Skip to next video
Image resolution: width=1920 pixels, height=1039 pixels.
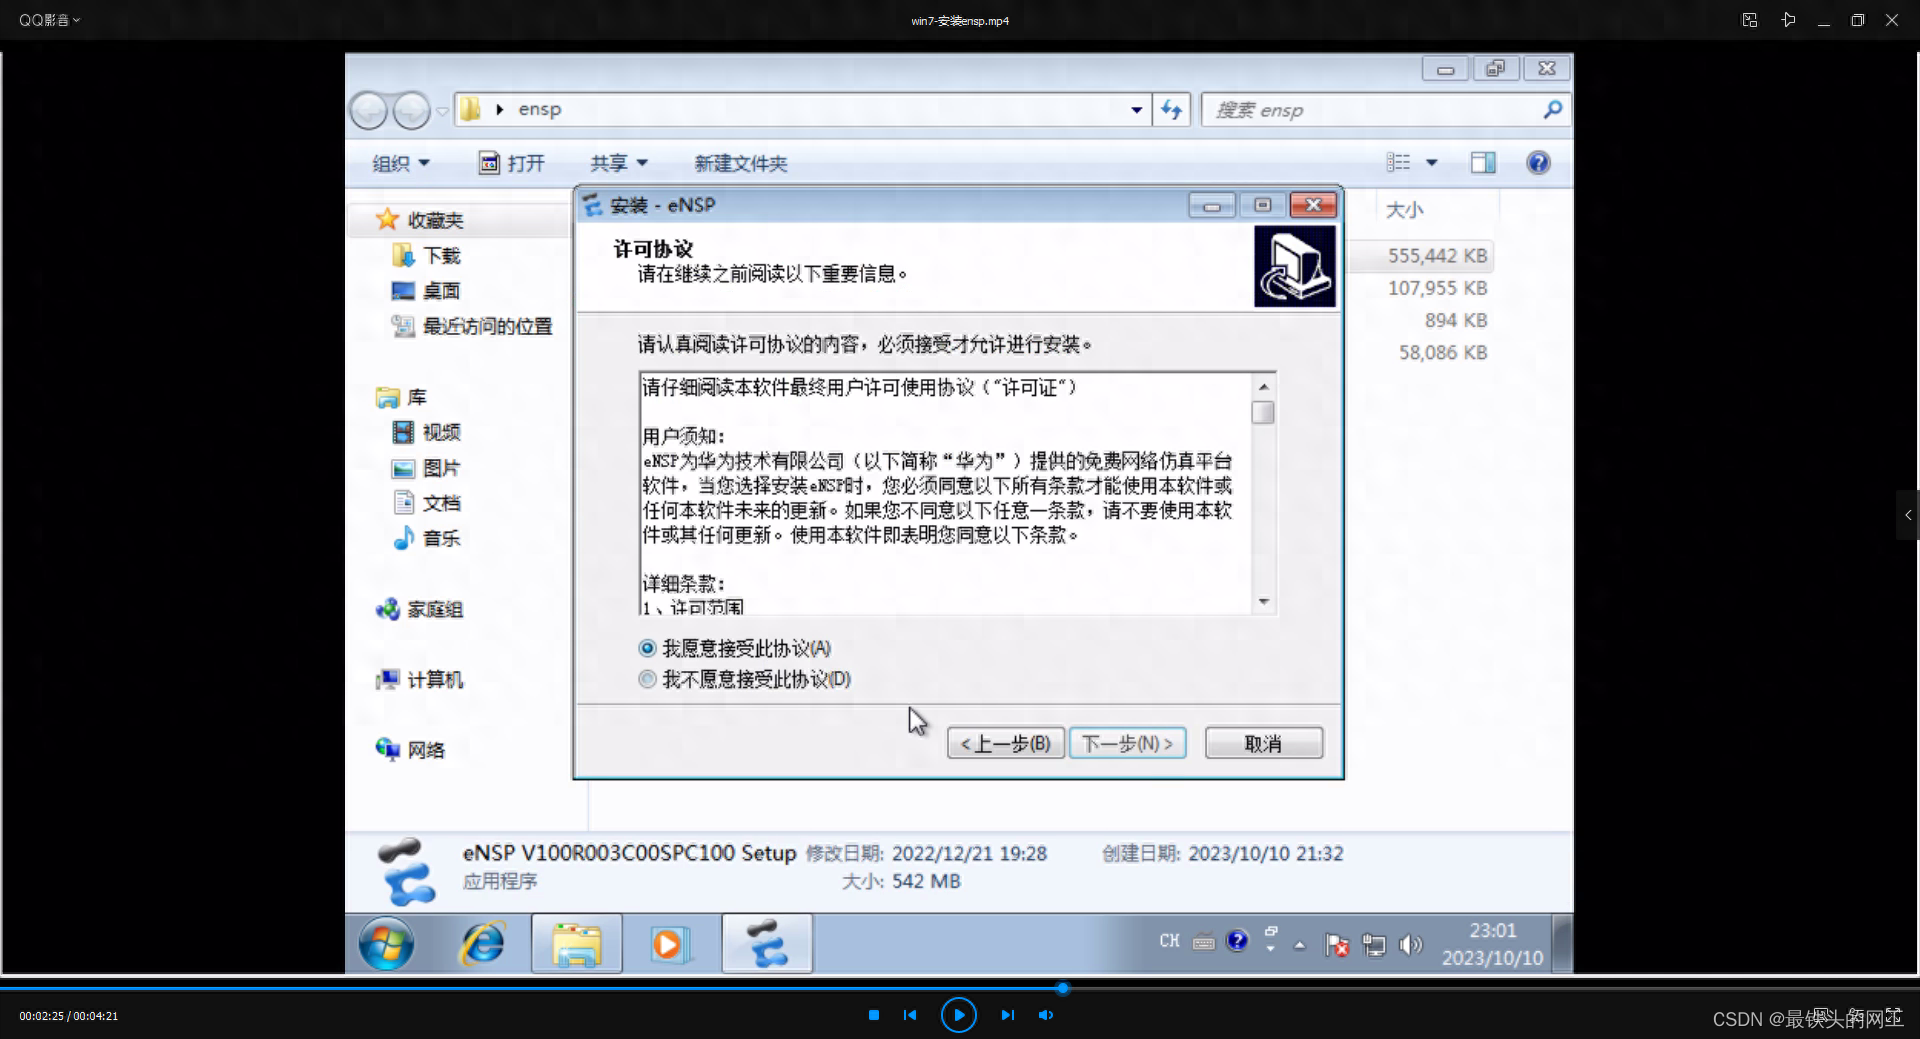click(1007, 1015)
